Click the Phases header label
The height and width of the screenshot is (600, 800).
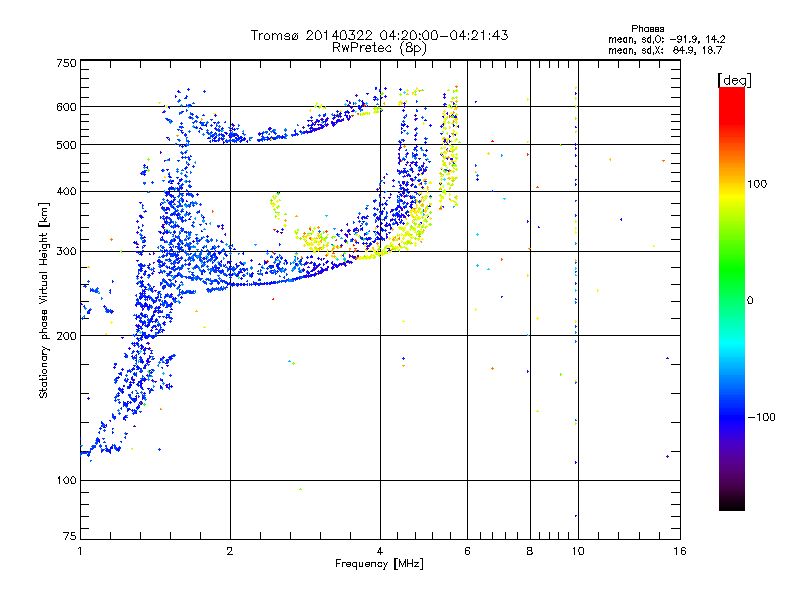click(x=647, y=29)
